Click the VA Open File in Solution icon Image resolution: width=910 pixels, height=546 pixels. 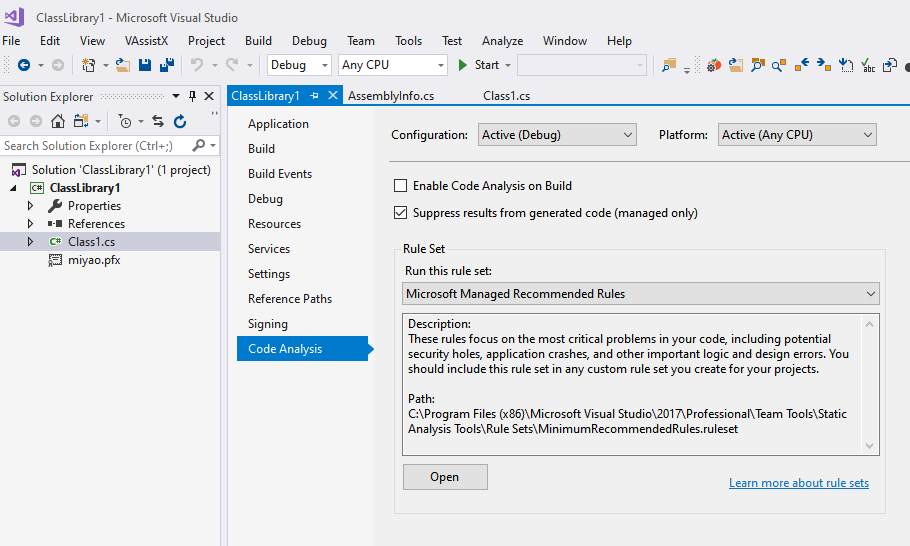pyautogui.click(x=736, y=65)
